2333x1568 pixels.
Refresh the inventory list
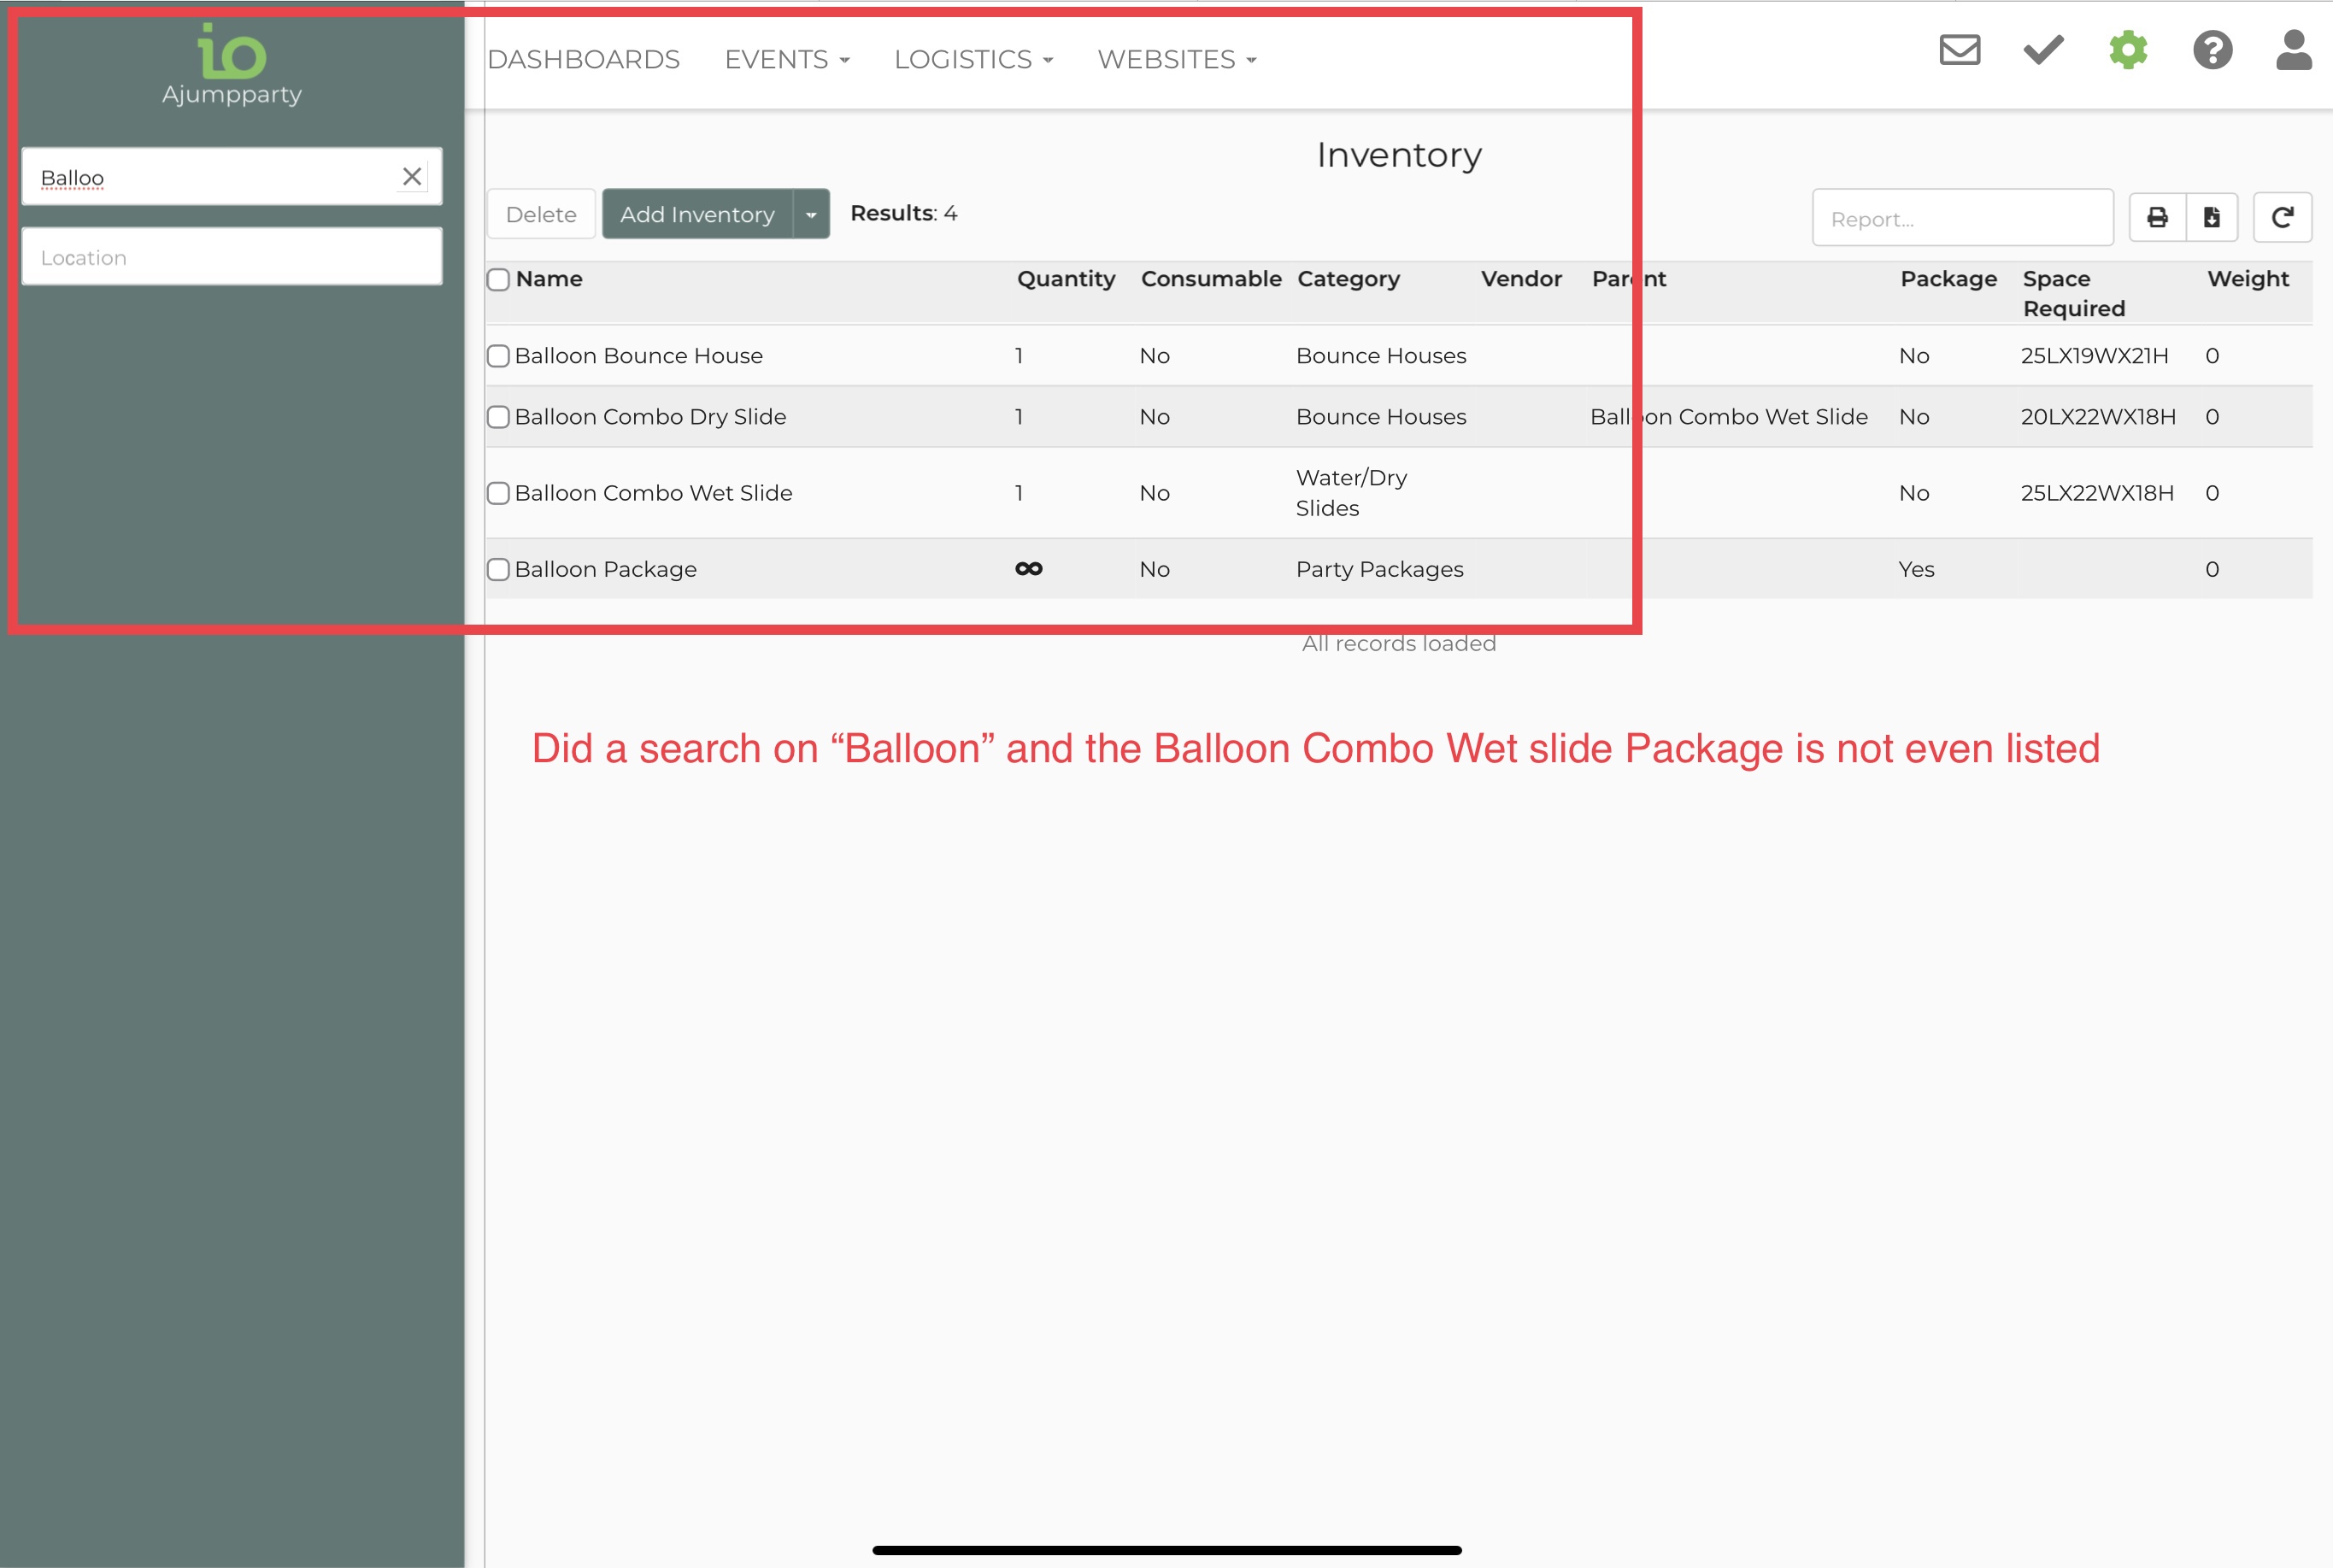click(2281, 217)
